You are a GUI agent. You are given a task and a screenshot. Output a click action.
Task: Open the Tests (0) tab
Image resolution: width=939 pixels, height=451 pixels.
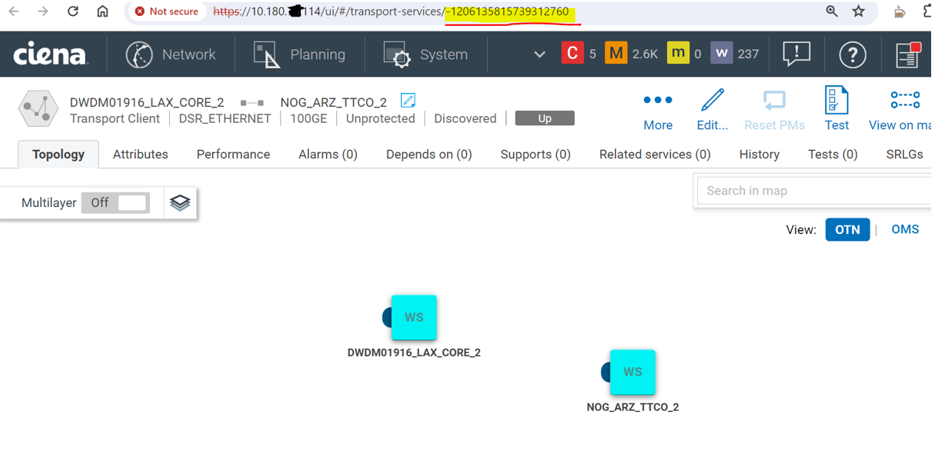(832, 155)
